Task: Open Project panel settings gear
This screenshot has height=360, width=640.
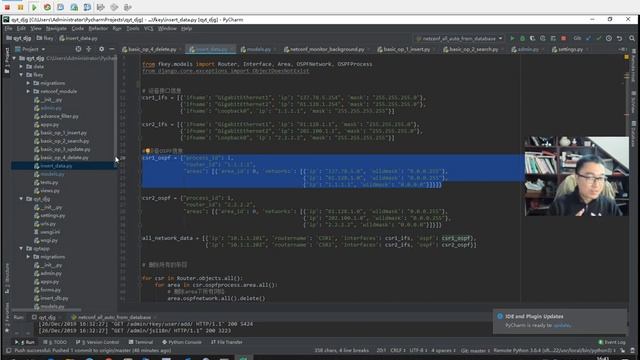Action: click(x=101, y=49)
